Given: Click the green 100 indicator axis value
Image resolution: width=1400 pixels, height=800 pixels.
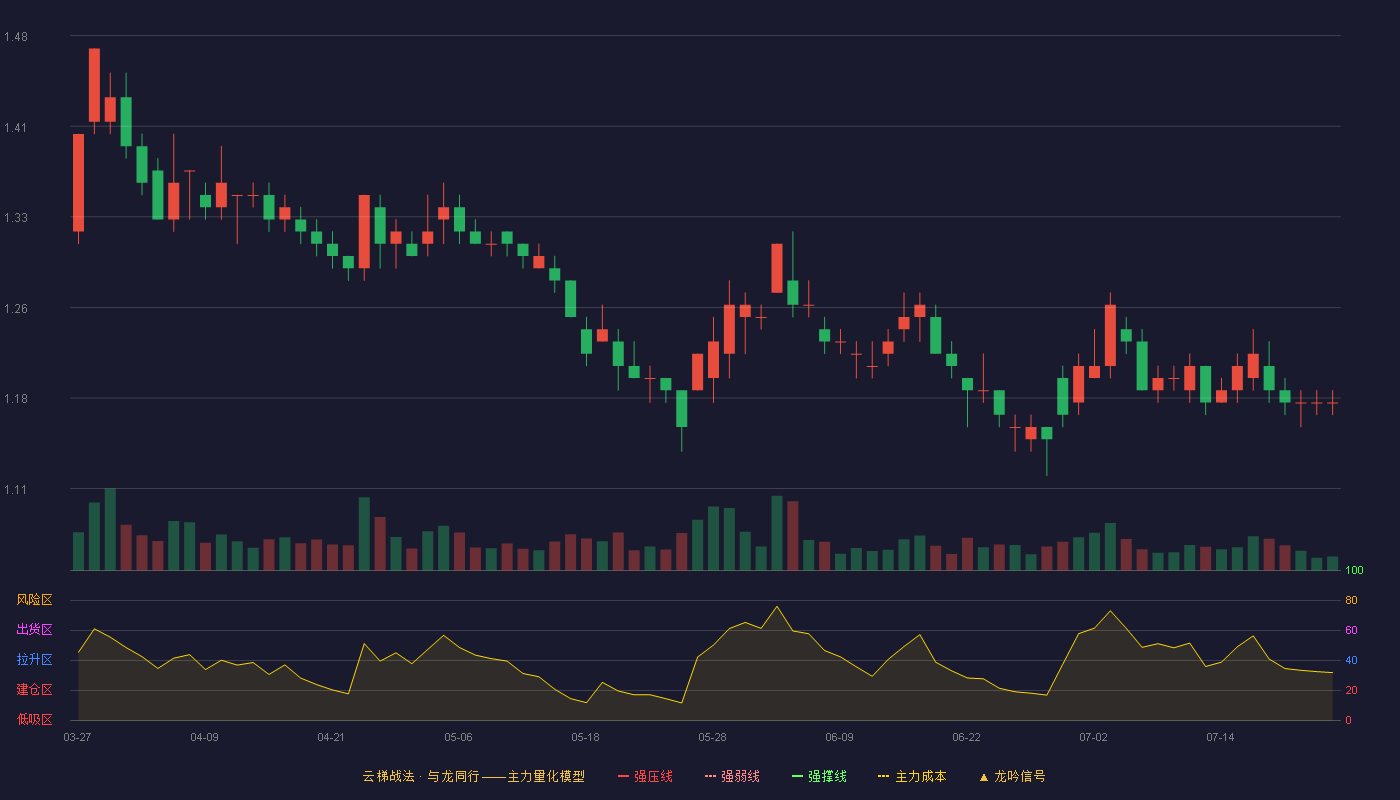Looking at the screenshot, I should (x=1354, y=571).
